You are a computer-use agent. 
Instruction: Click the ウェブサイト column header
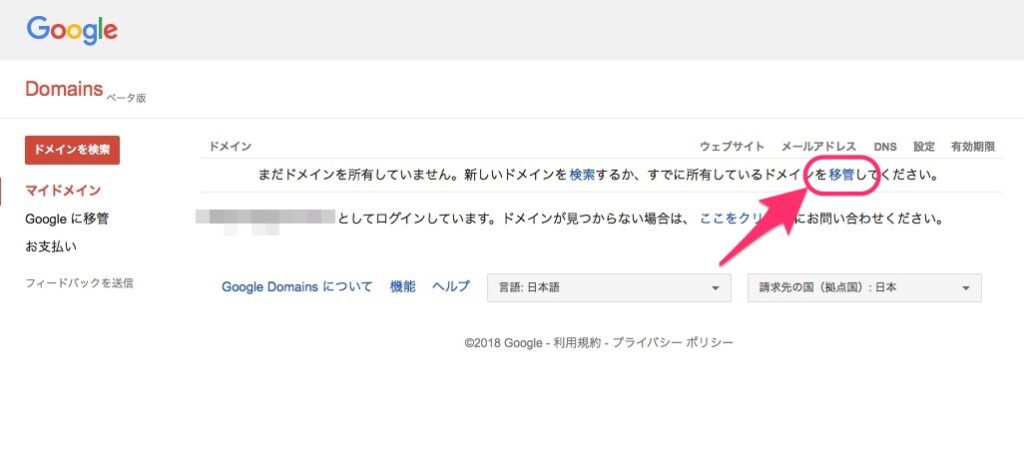731,147
